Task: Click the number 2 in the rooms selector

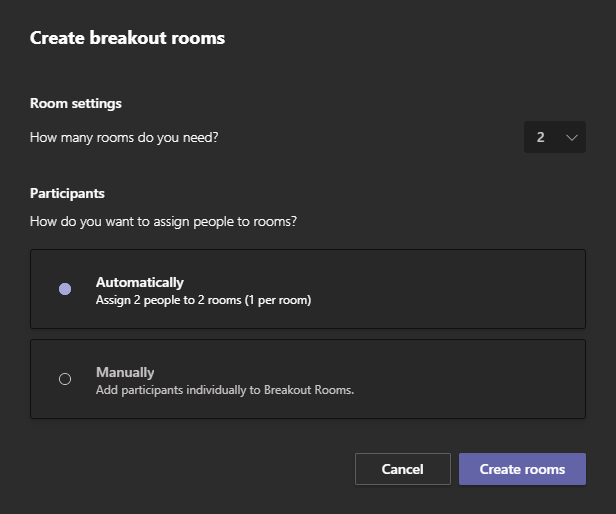Action: click(x=541, y=137)
